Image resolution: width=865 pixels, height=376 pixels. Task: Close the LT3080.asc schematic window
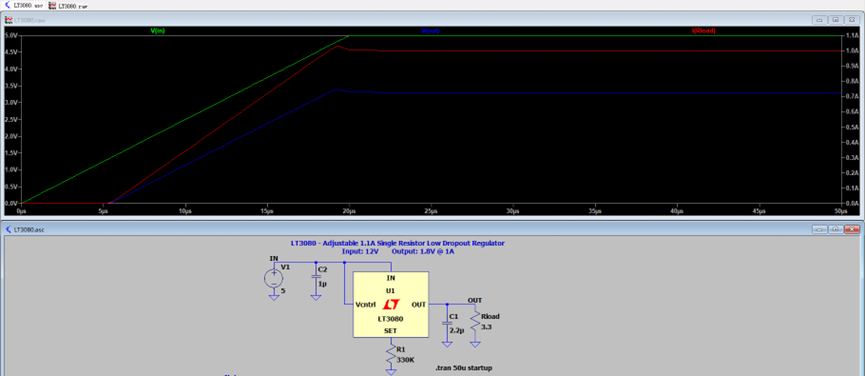tap(853, 229)
